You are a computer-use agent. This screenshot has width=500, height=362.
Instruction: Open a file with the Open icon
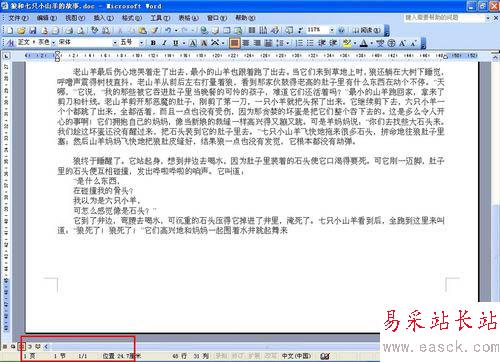(x=21, y=31)
